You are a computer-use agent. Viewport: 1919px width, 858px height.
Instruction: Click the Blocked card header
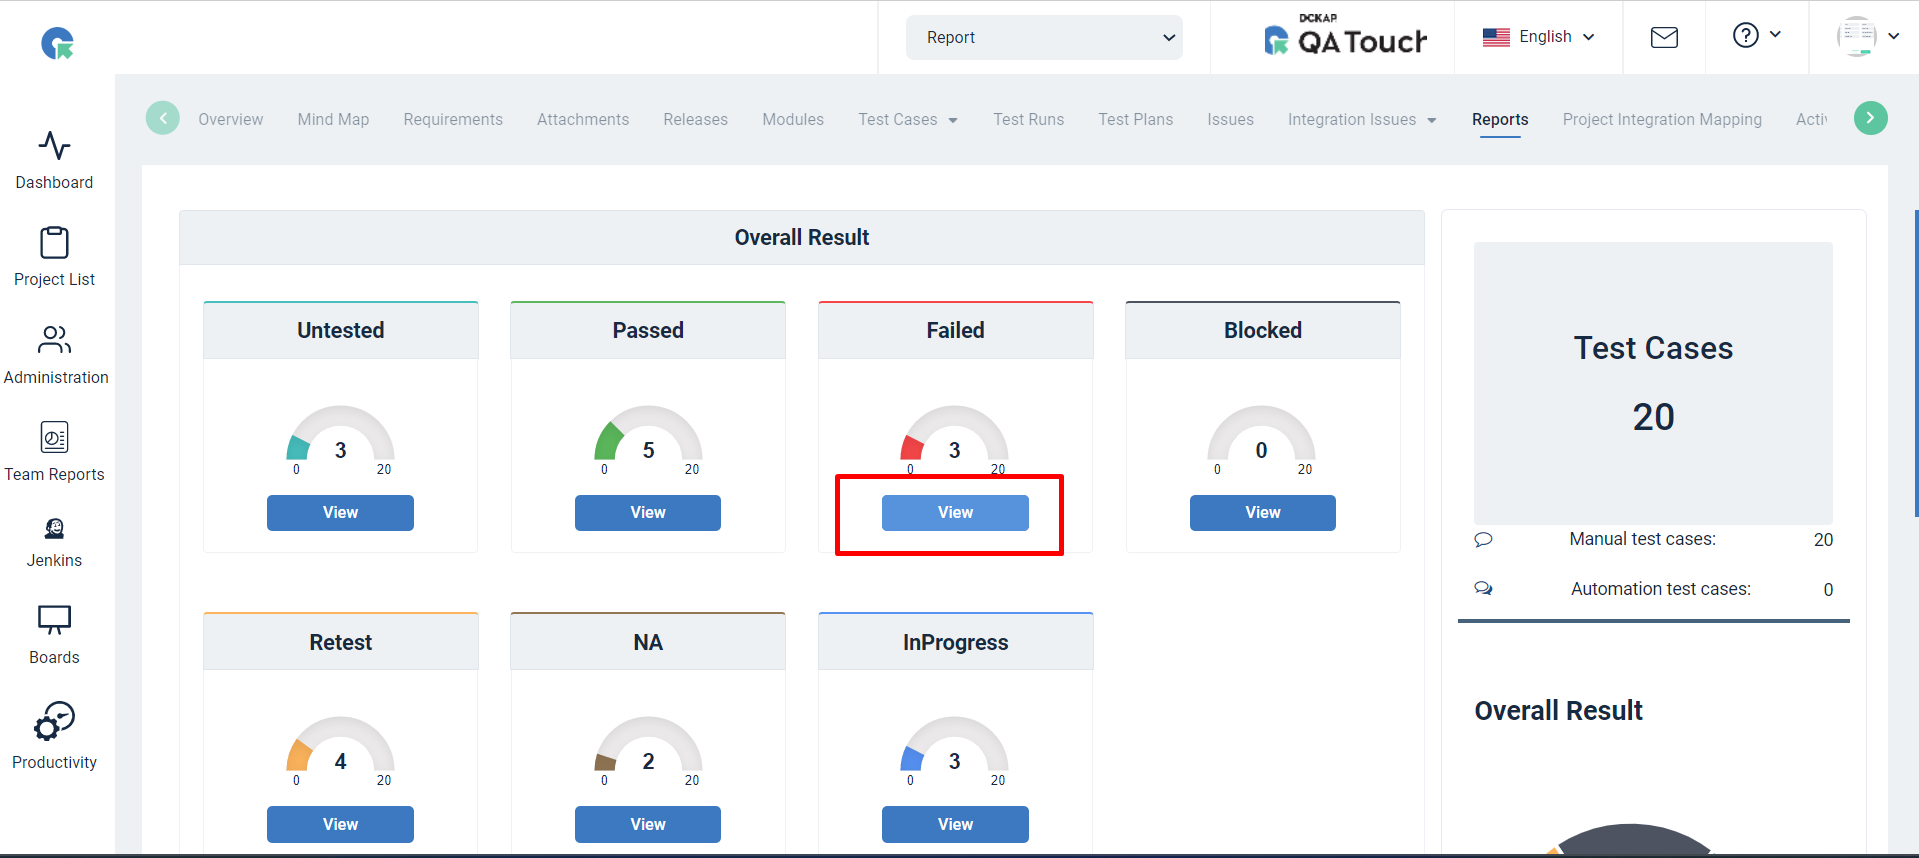pos(1263,331)
